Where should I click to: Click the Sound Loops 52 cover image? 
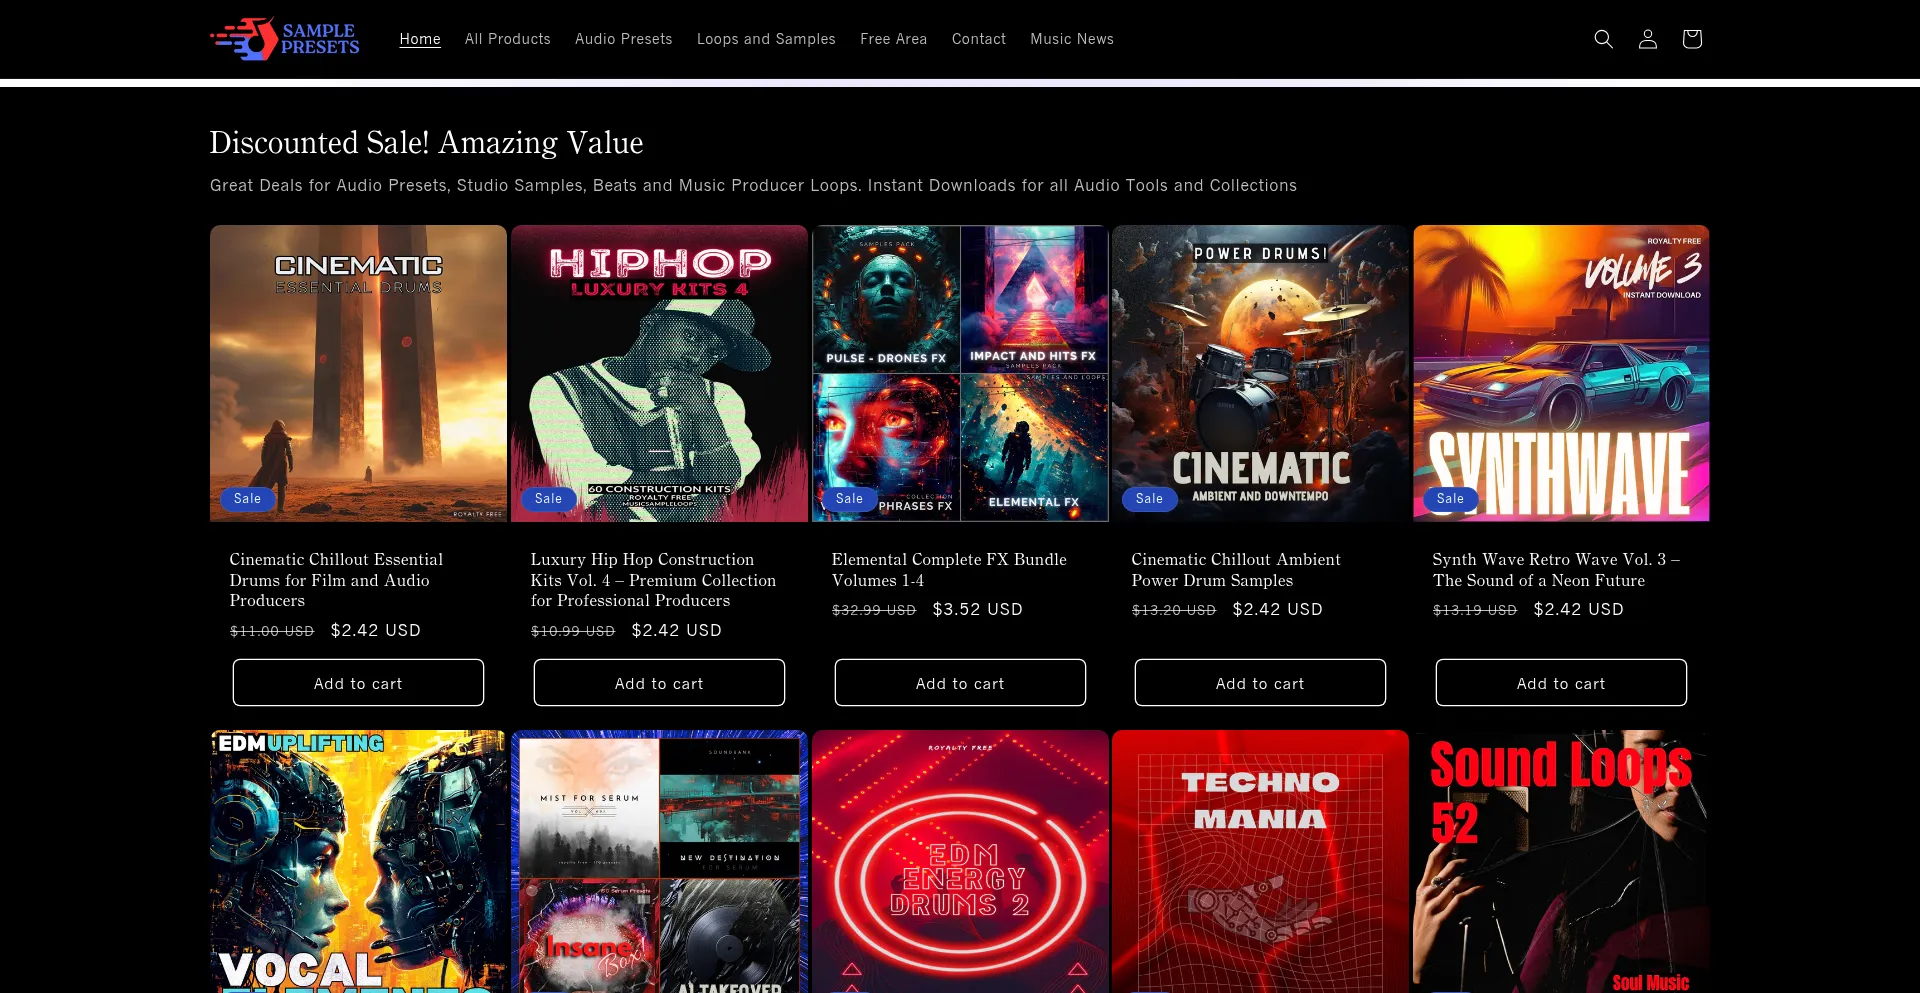1561,861
